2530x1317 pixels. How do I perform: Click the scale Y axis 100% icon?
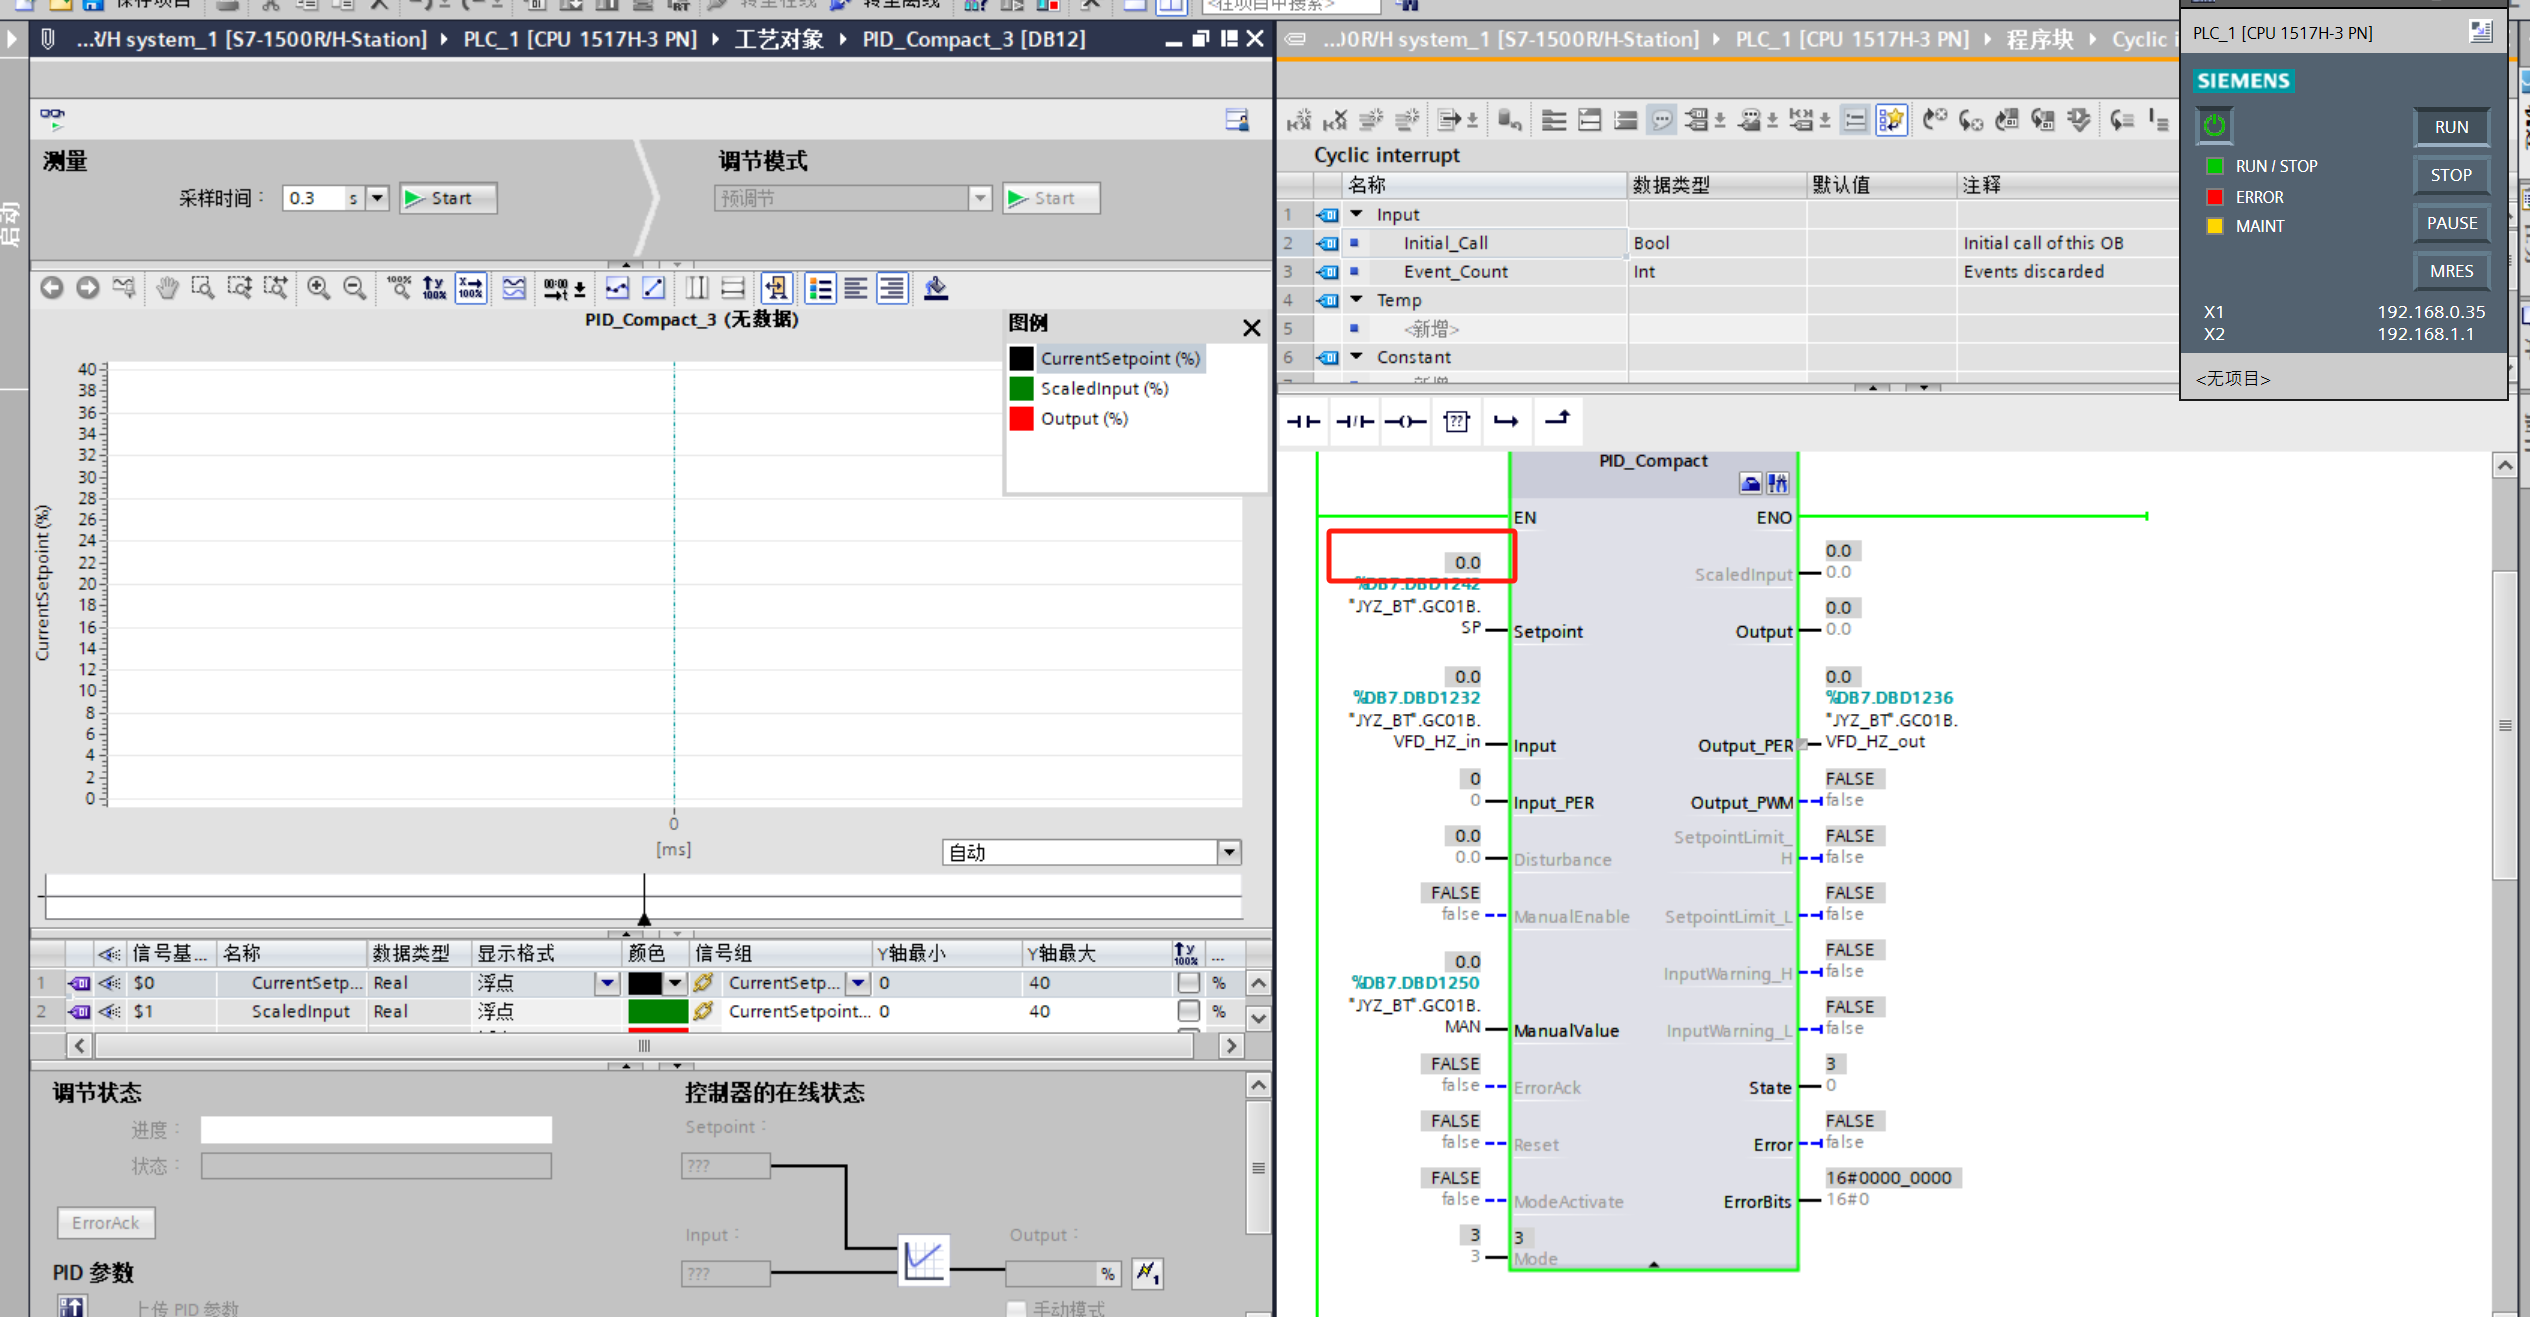click(434, 289)
